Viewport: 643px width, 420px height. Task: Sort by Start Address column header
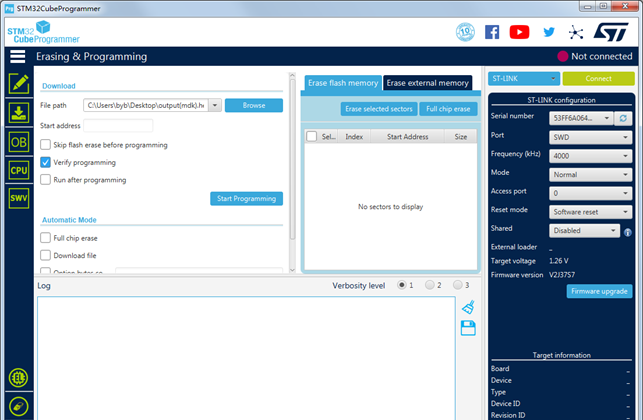tap(408, 137)
